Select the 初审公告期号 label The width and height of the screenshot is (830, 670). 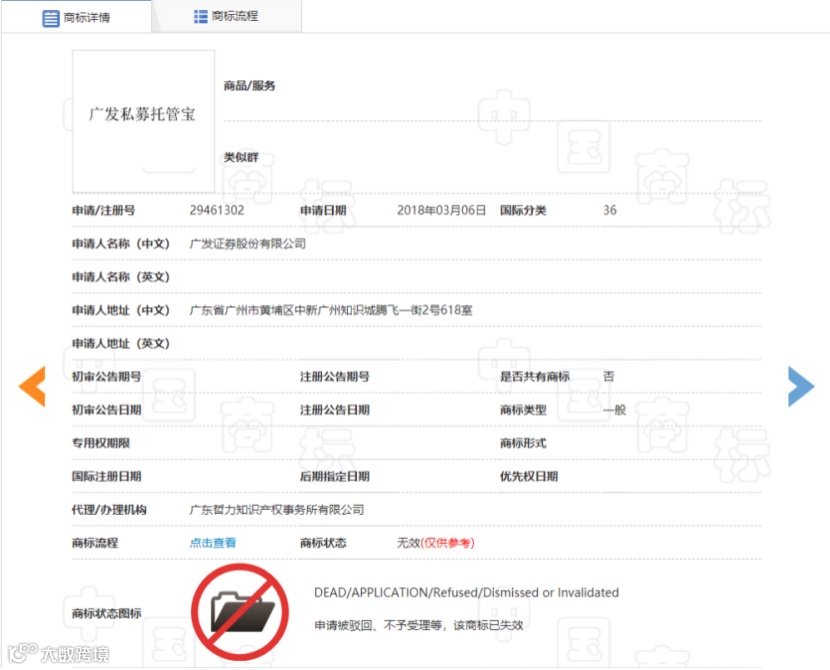point(106,376)
